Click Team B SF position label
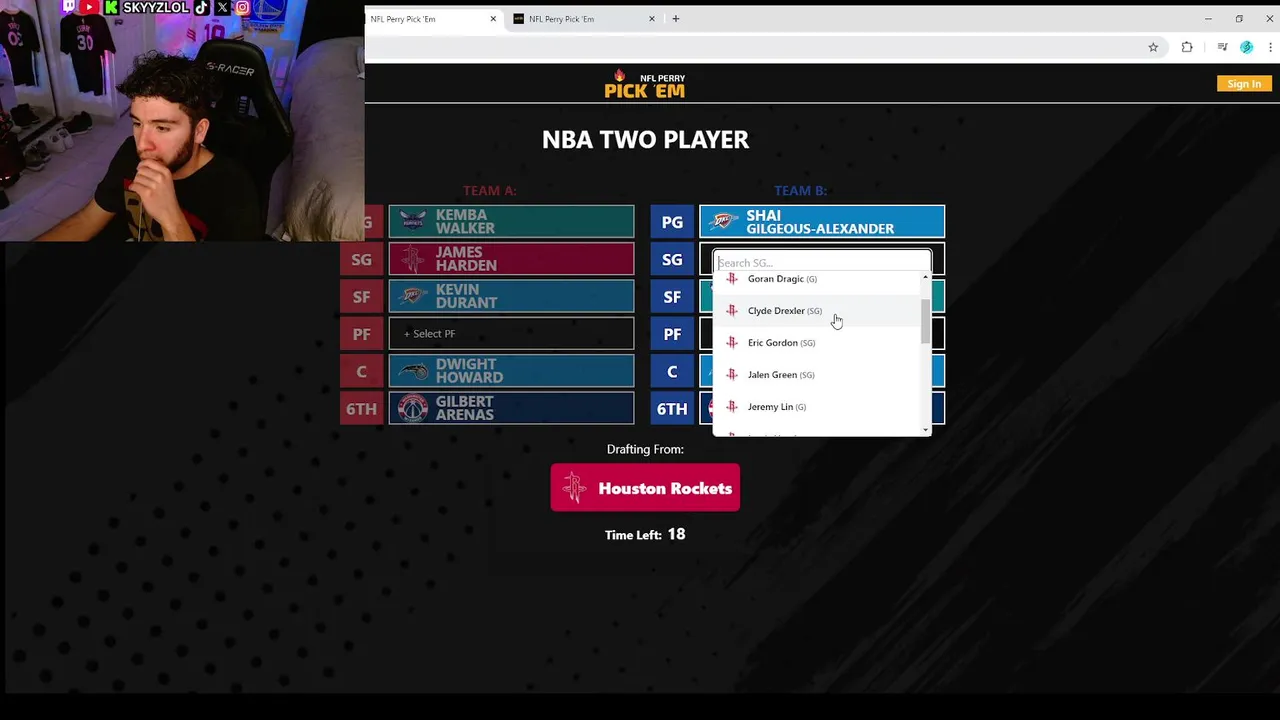 click(x=672, y=296)
